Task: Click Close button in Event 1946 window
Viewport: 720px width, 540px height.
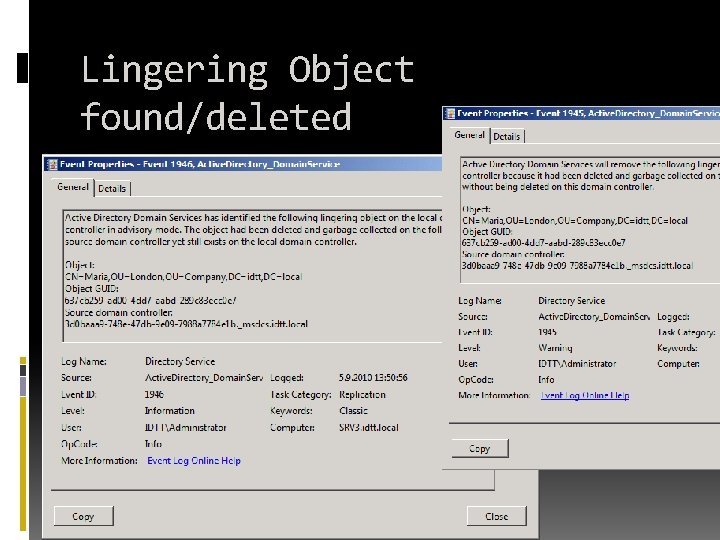Action: pyautogui.click(x=496, y=517)
